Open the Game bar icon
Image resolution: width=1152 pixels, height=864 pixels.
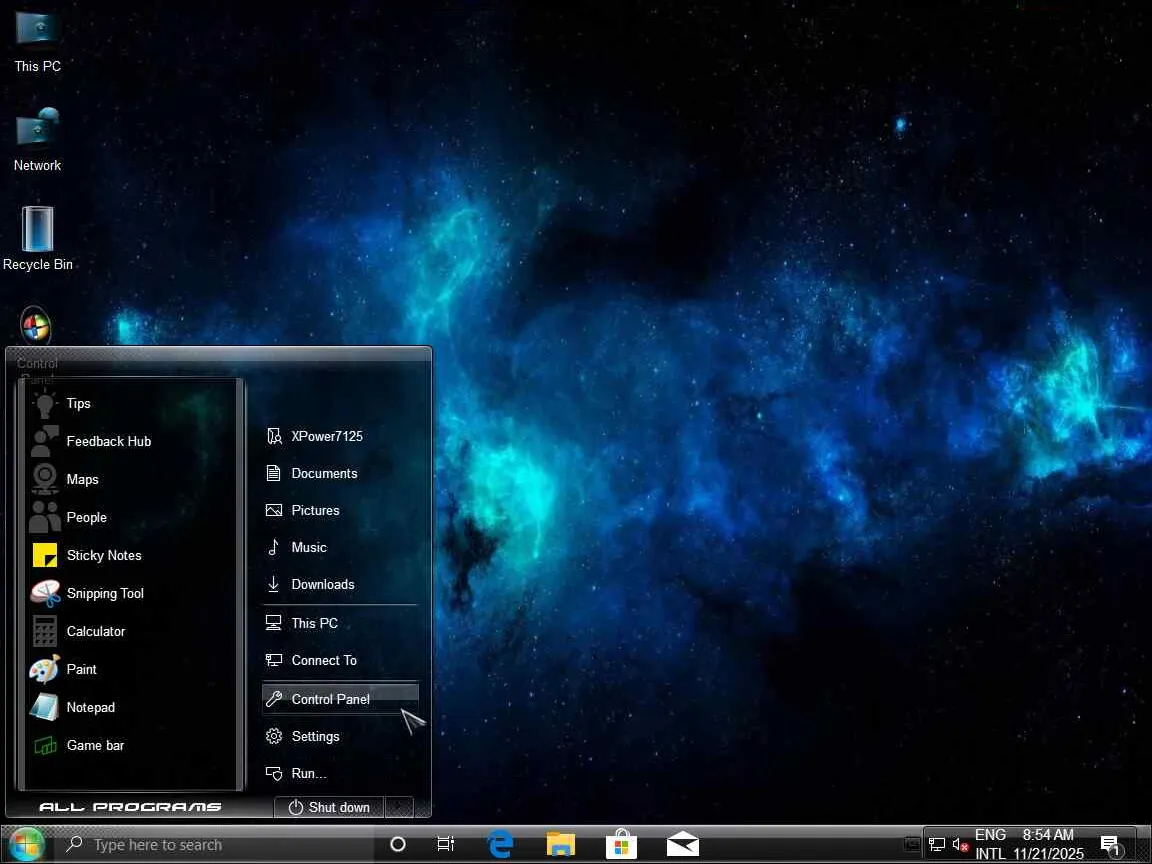(45, 746)
